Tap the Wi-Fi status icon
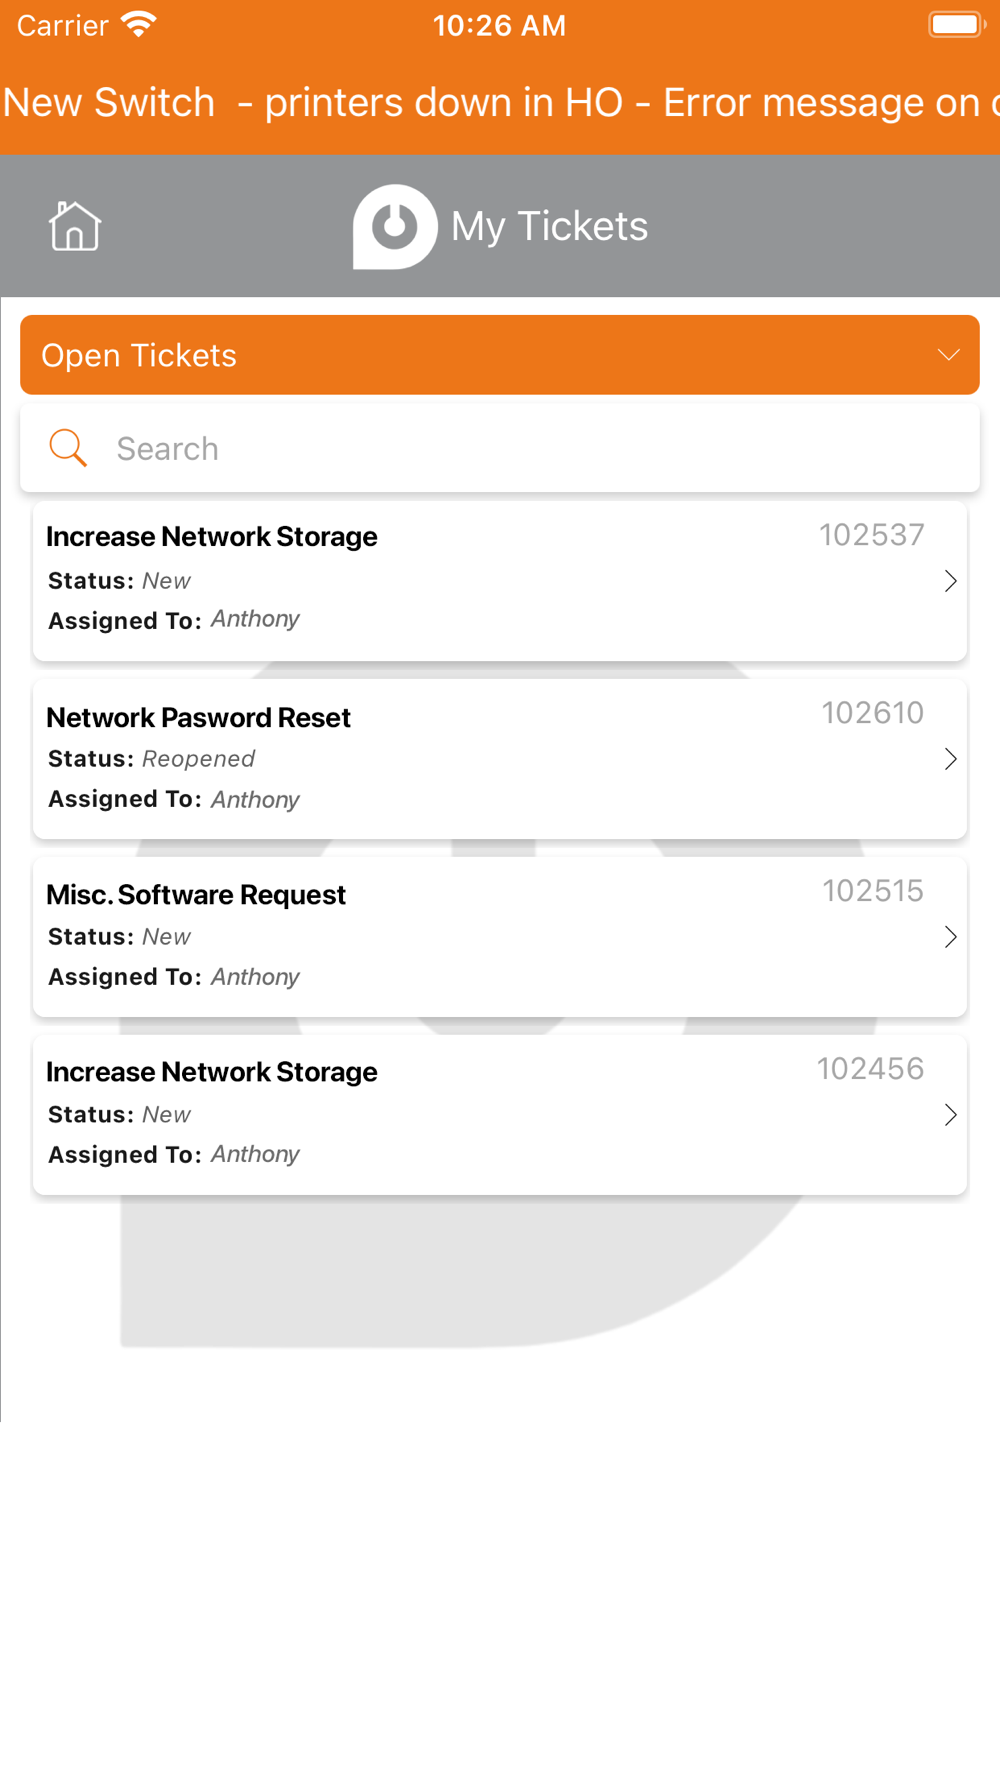The width and height of the screenshot is (1000, 1778). pyautogui.click(x=138, y=24)
